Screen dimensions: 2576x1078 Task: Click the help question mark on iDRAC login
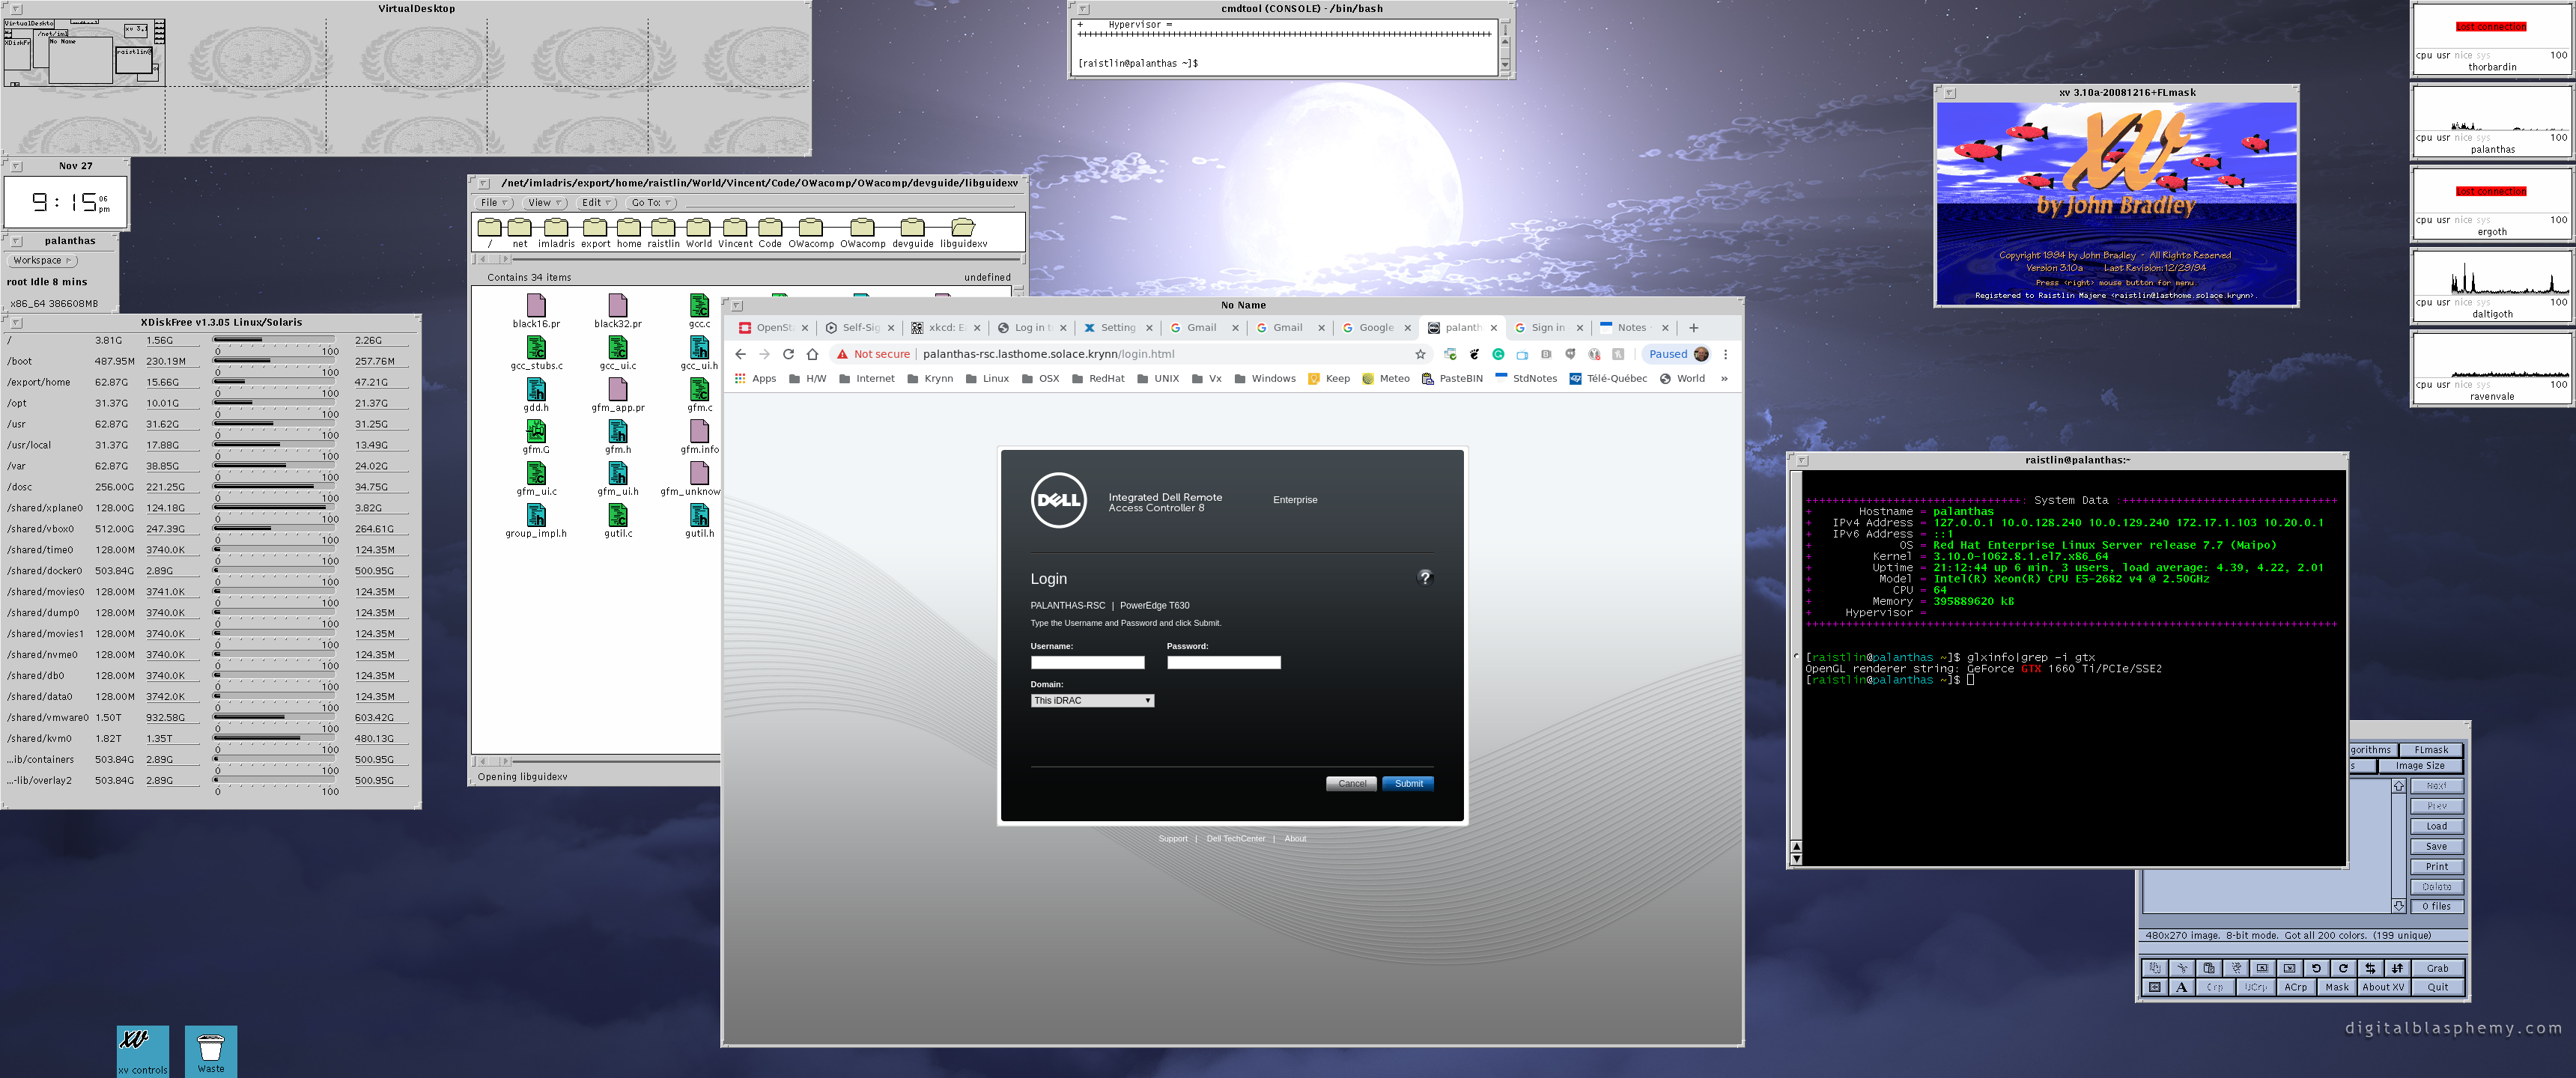tap(1424, 577)
